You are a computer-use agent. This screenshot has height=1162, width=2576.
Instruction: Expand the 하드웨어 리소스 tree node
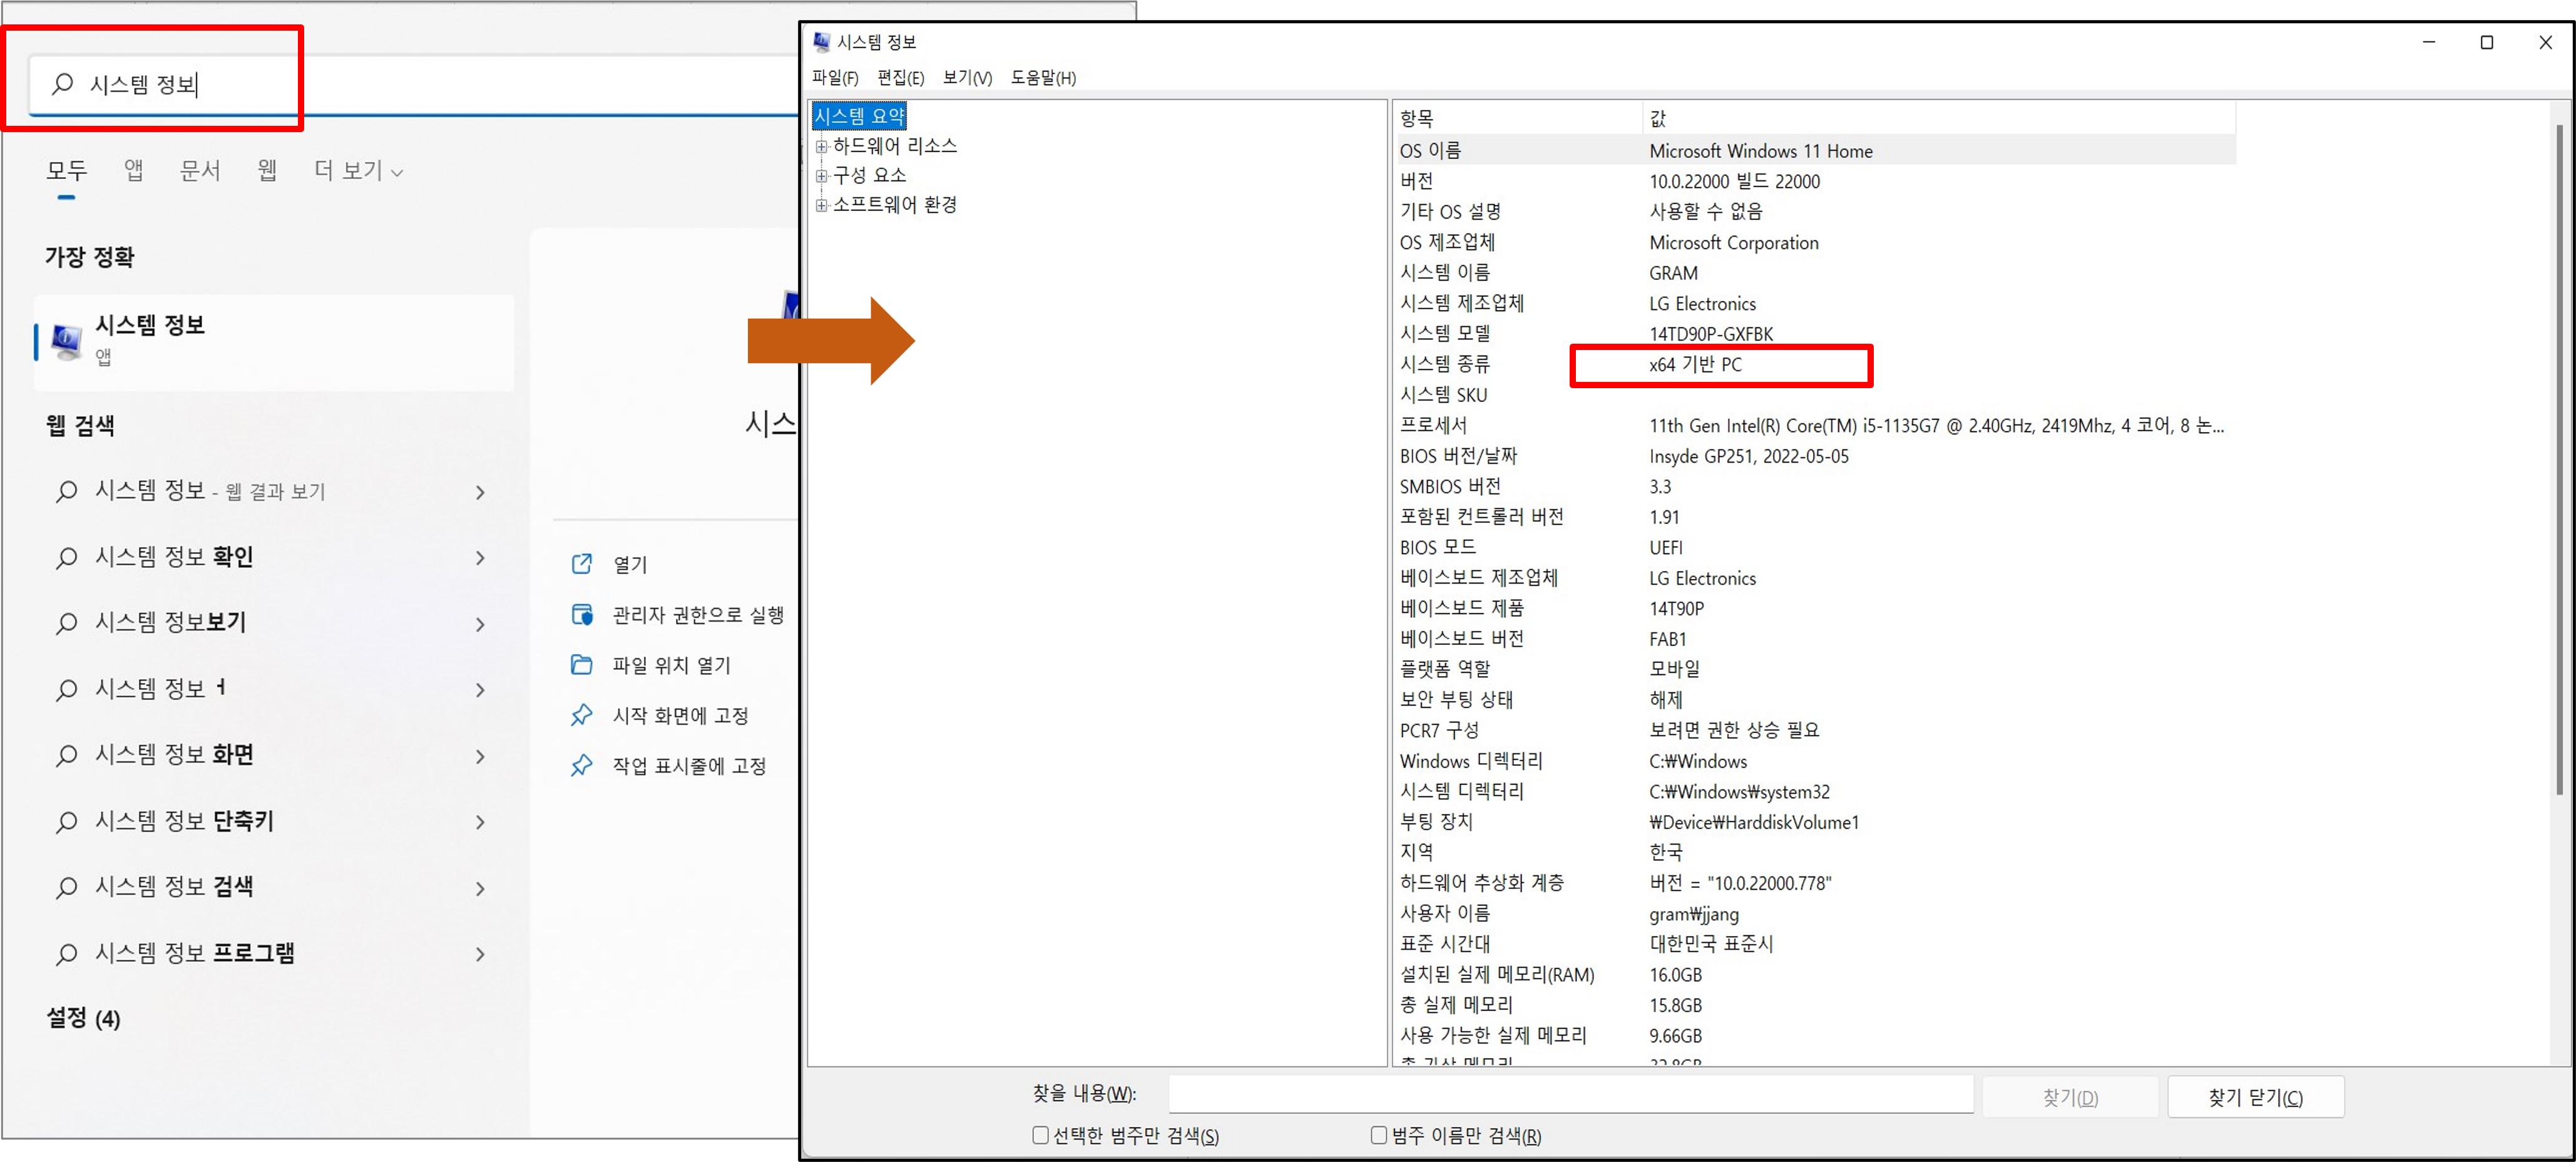[822, 146]
